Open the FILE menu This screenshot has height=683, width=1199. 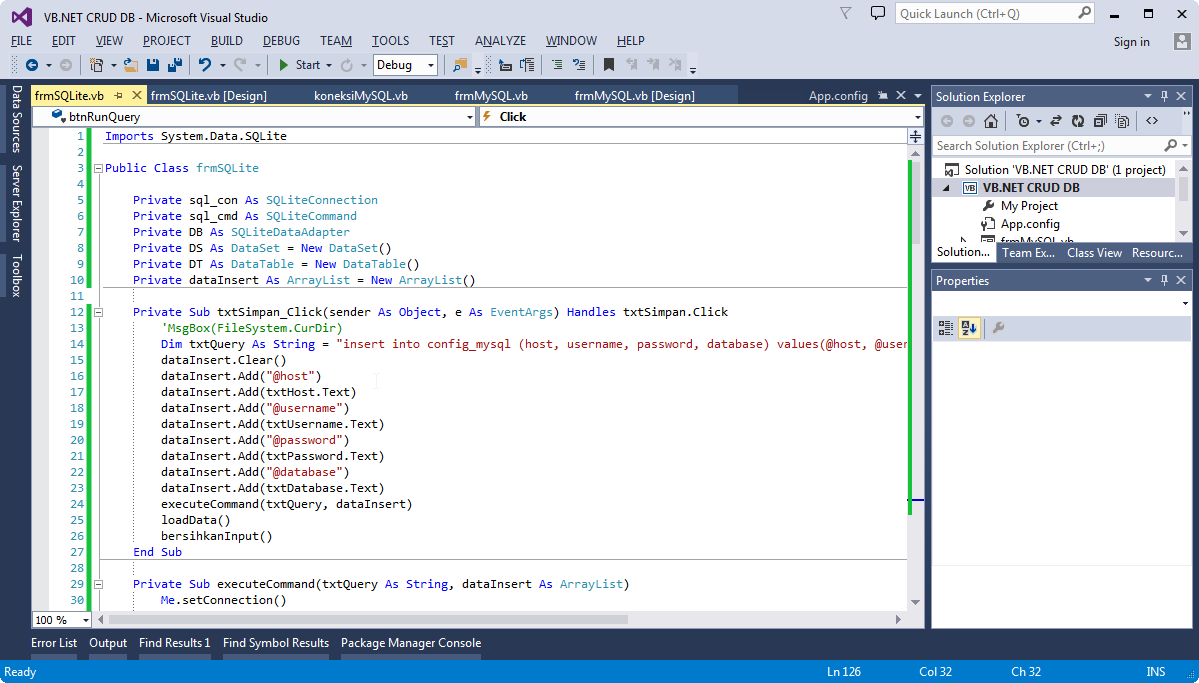pos(21,41)
